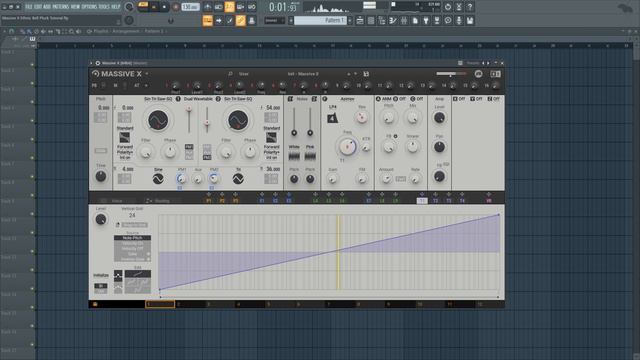Click the macro 1 knob in Massive X header
The image size is (640, 360).
(176, 86)
